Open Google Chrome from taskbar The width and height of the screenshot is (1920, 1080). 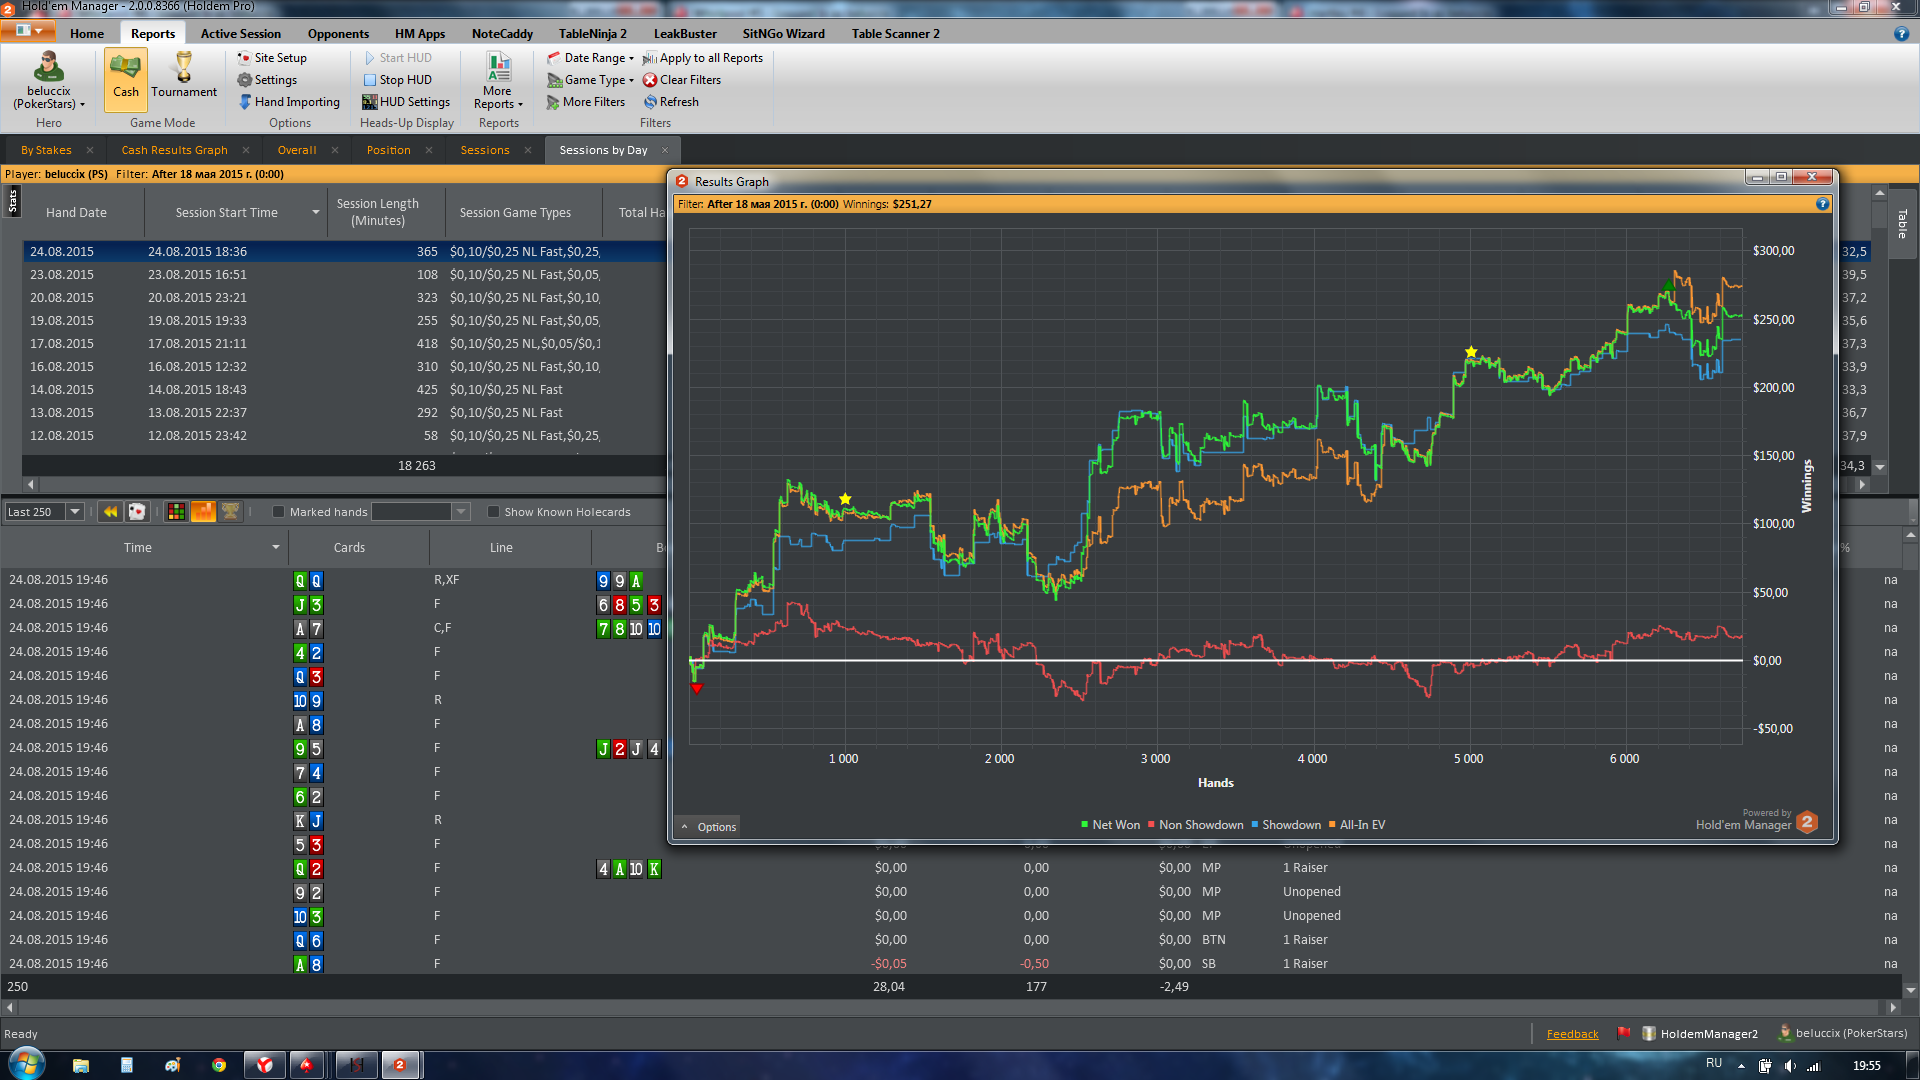(x=219, y=1065)
